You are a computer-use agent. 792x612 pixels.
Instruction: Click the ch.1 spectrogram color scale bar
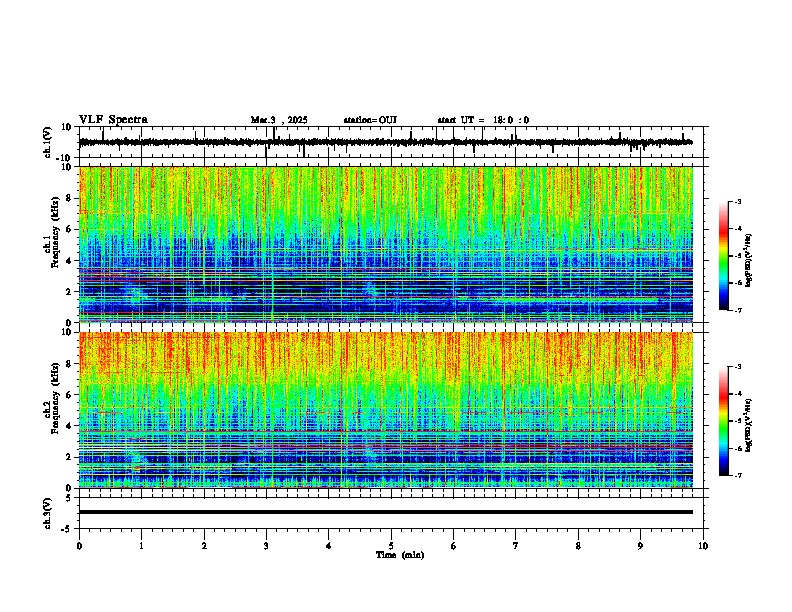pos(724,256)
